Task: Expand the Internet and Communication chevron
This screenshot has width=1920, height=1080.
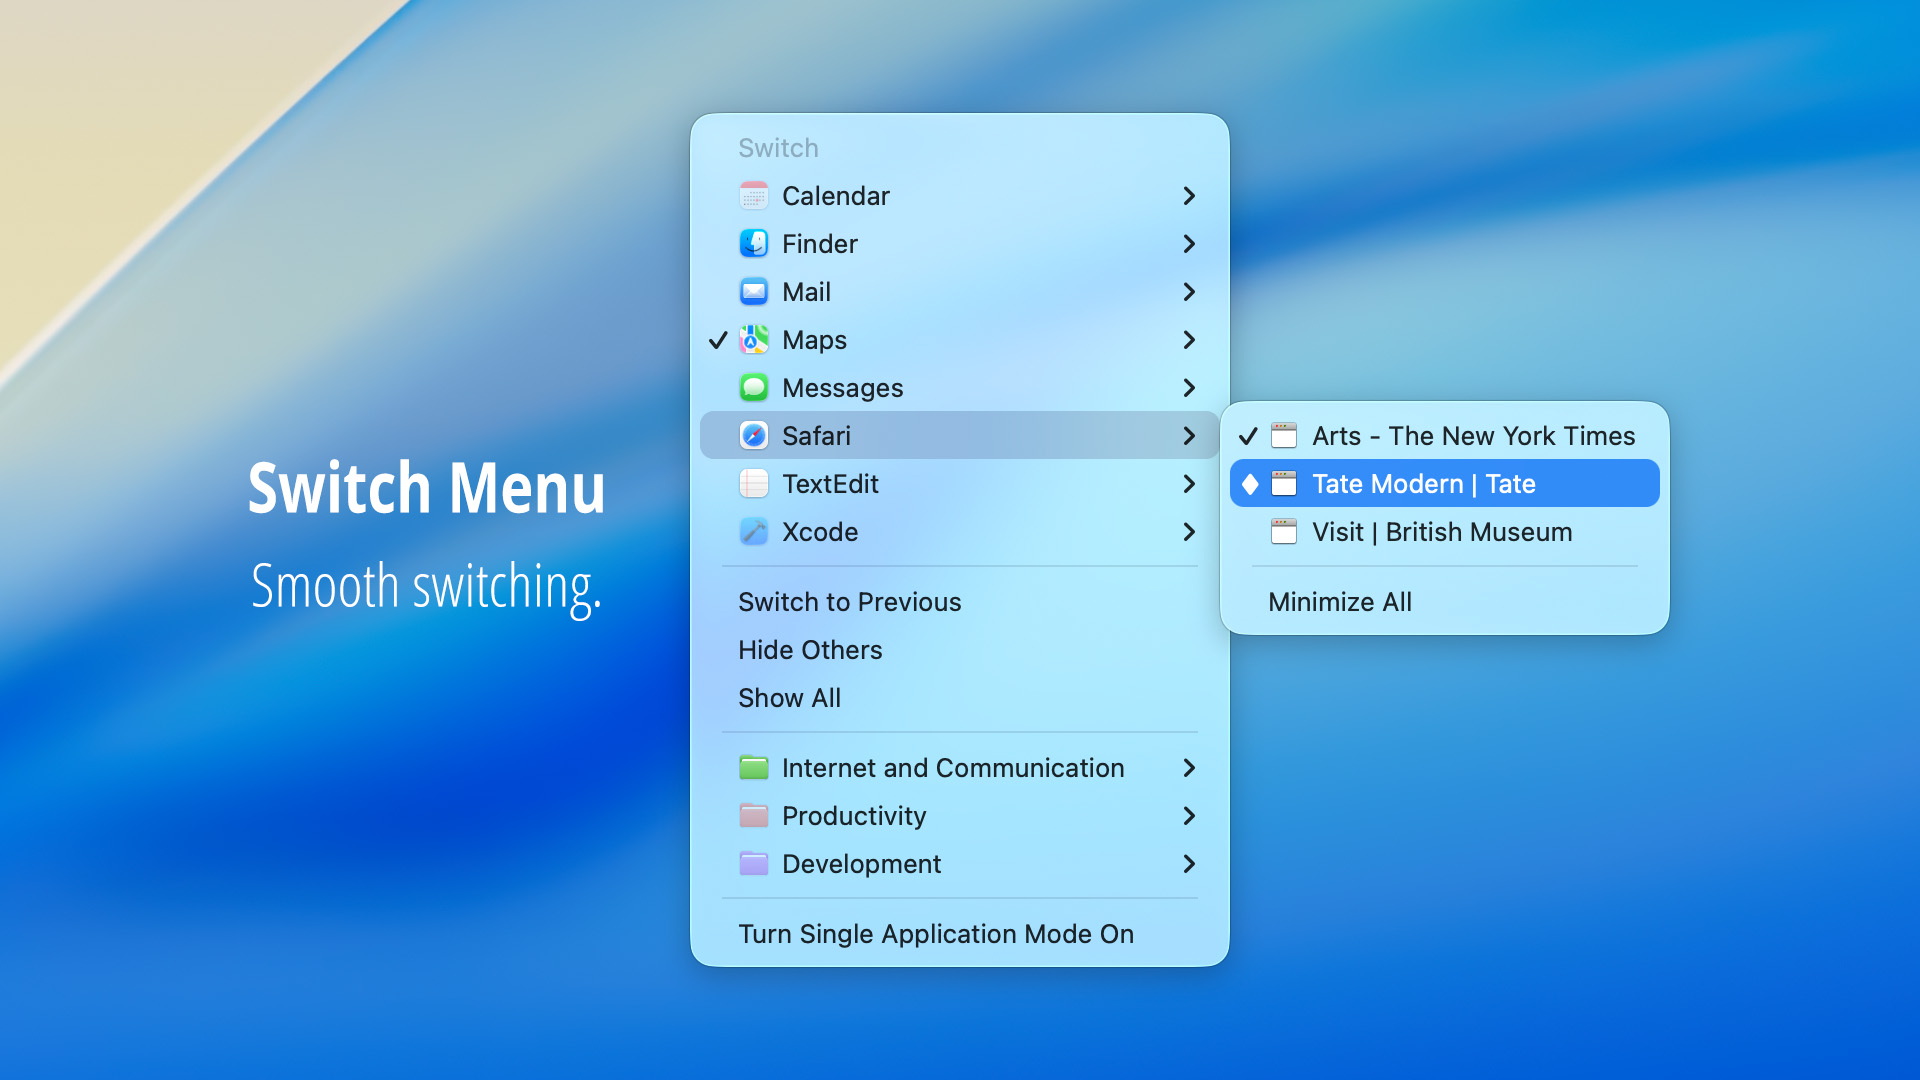Action: coord(1189,768)
